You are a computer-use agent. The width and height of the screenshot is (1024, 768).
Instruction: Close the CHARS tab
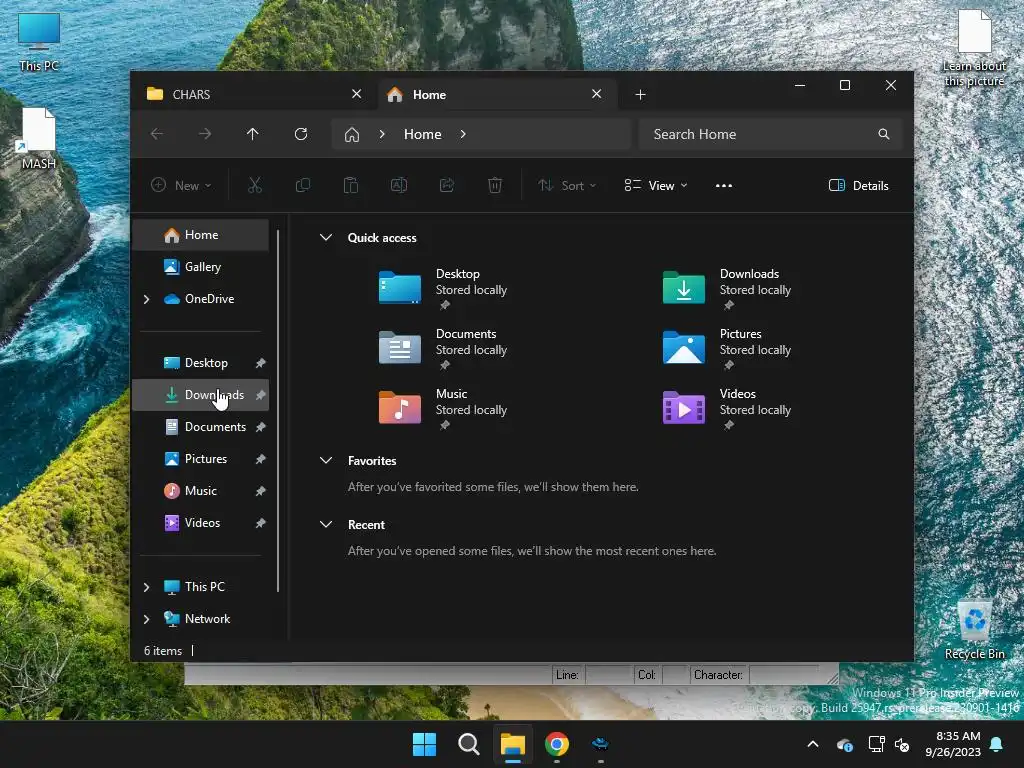pyautogui.click(x=357, y=94)
